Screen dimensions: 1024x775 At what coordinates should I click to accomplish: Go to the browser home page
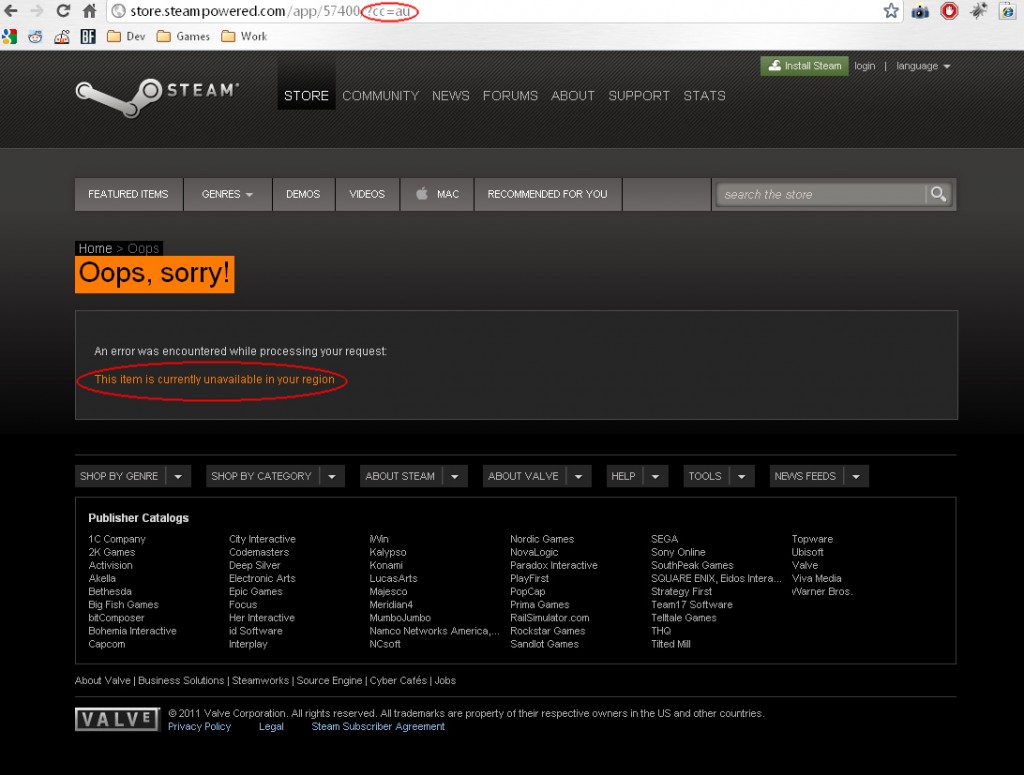click(x=89, y=11)
